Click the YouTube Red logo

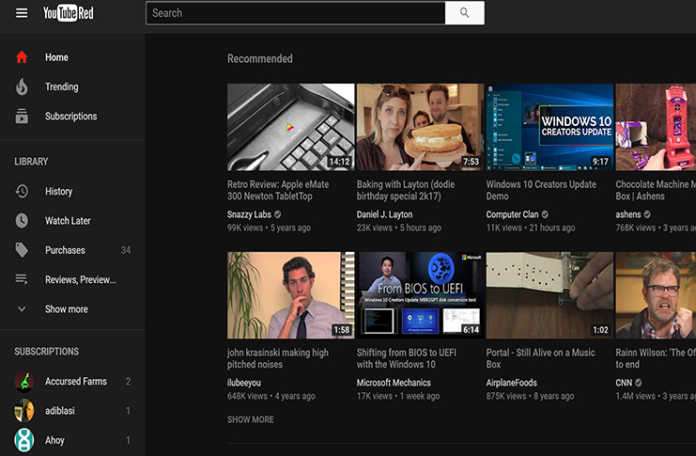pos(68,13)
